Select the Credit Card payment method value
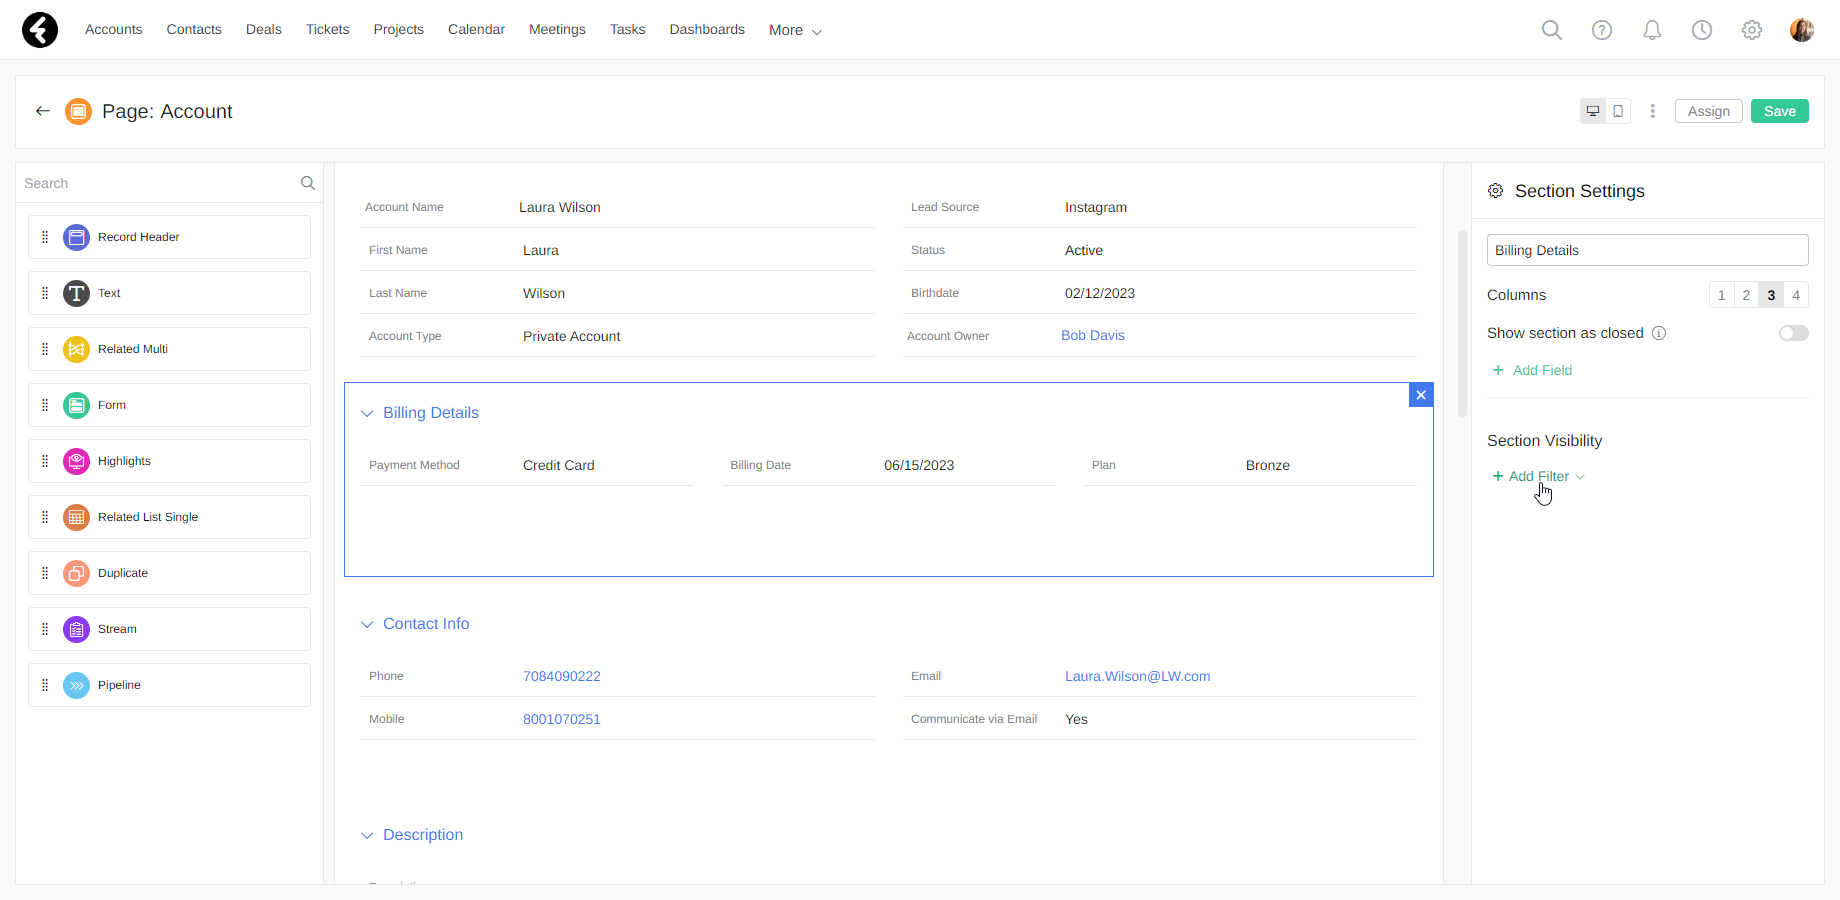Screen dimensions: 1840x900 tap(559, 465)
